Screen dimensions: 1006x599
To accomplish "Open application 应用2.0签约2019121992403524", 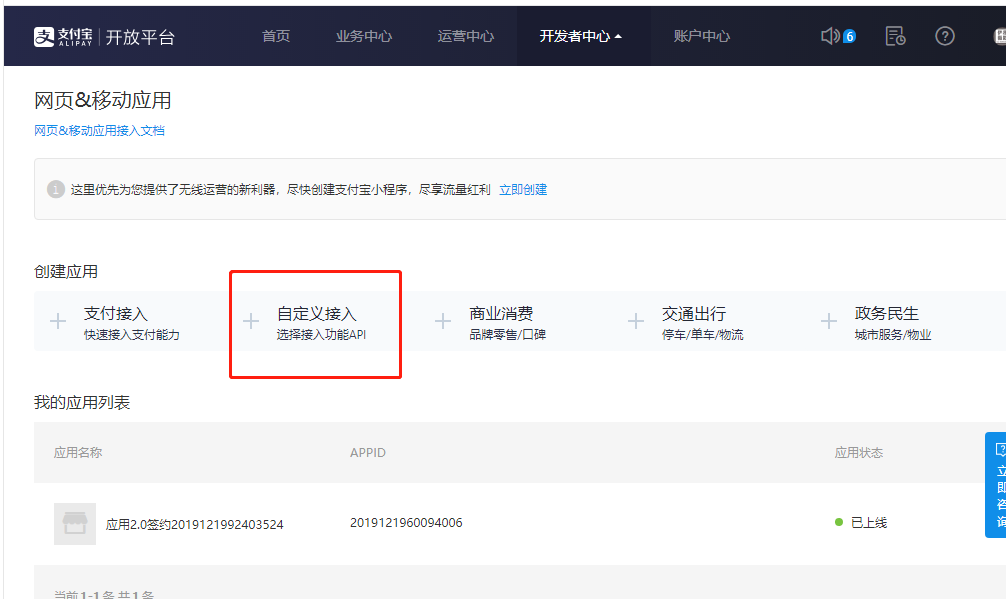I will [x=194, y=524].
